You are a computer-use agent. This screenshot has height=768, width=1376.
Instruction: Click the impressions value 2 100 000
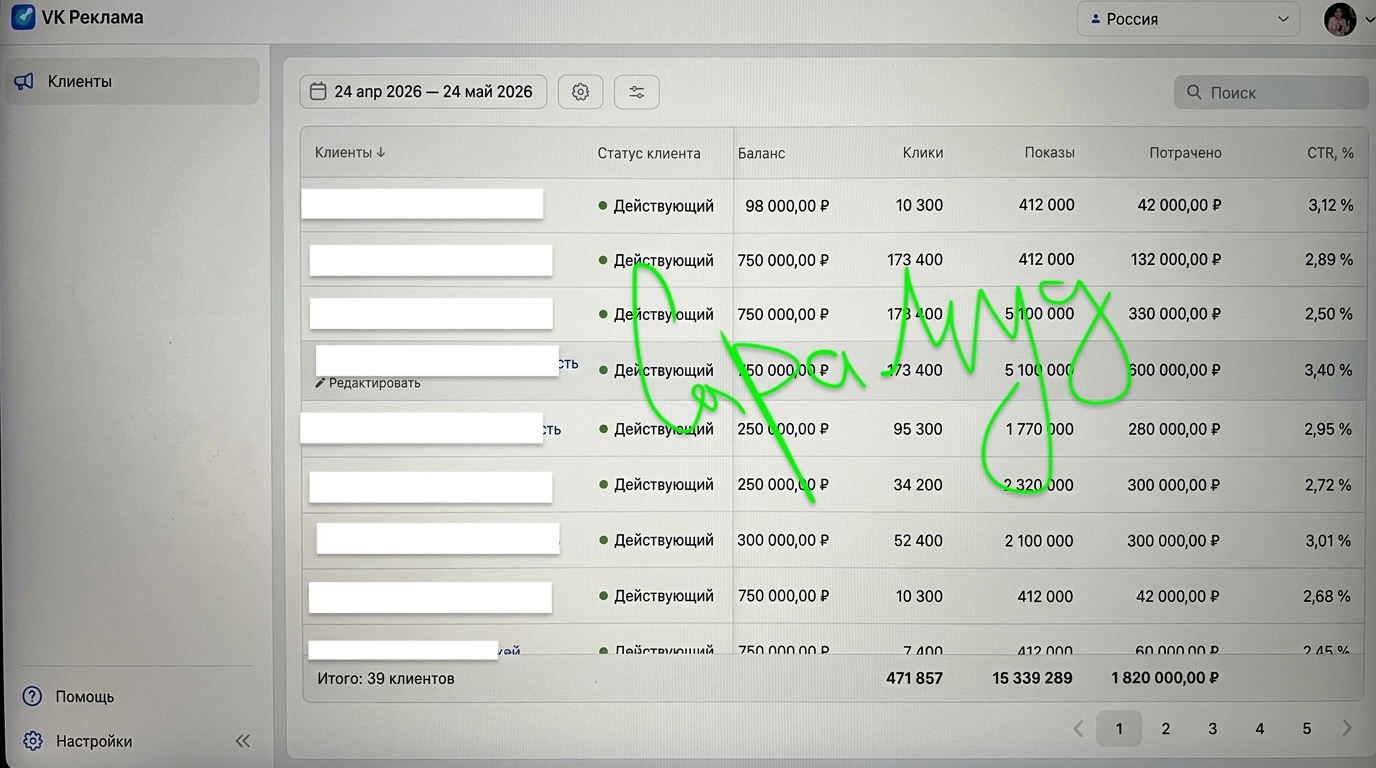[x=1039, y=541]
